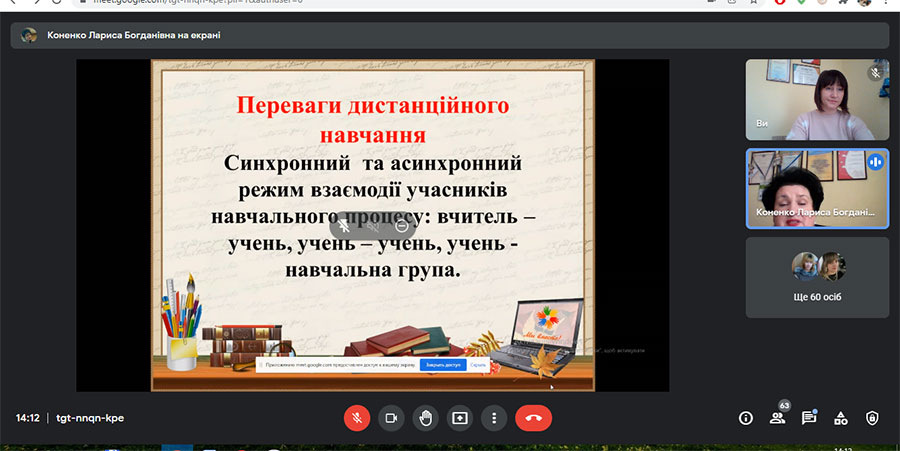Unpin presentation using the crossed pin overlay icon
Screen dimensions: 900x451
pyautogui.click(x=344, y=227)
